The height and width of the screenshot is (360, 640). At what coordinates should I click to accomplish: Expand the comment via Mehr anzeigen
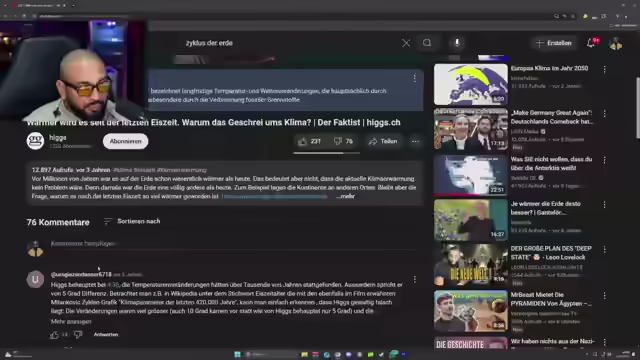click(71, 322)
